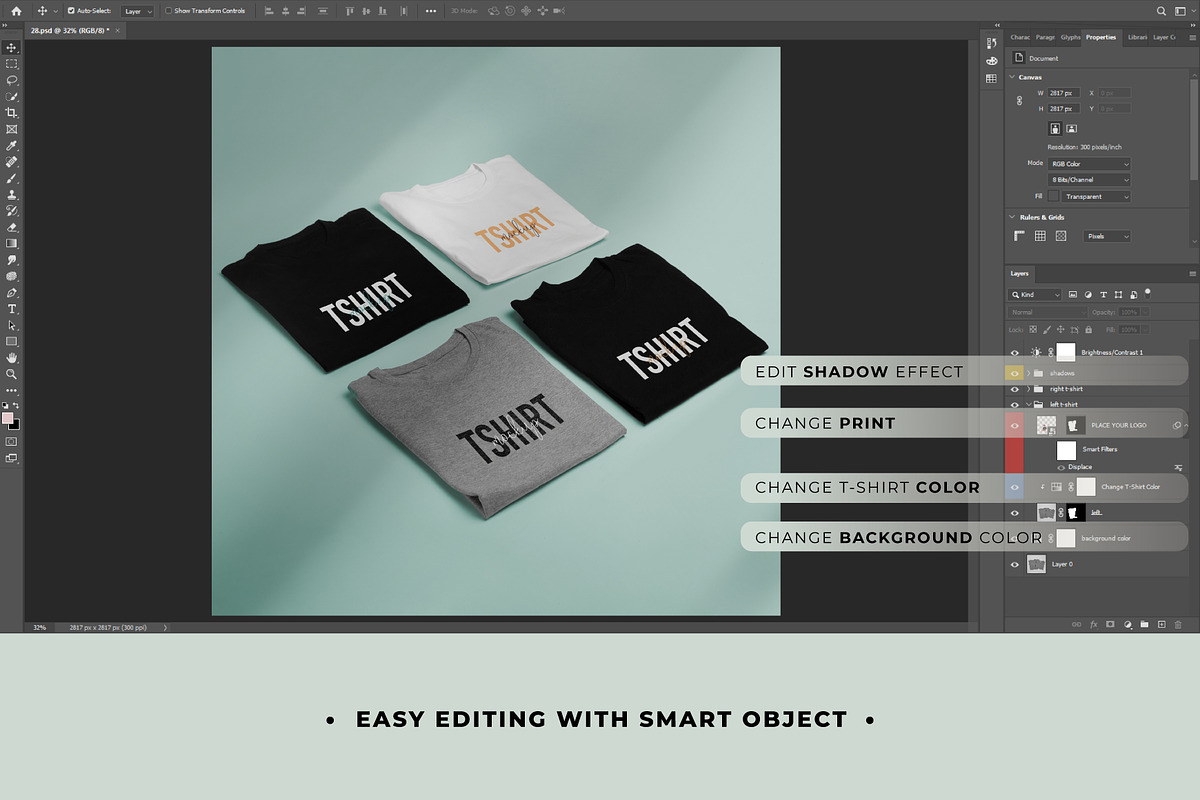Click the 32% zoom field in status bar

tap(40, 628)
